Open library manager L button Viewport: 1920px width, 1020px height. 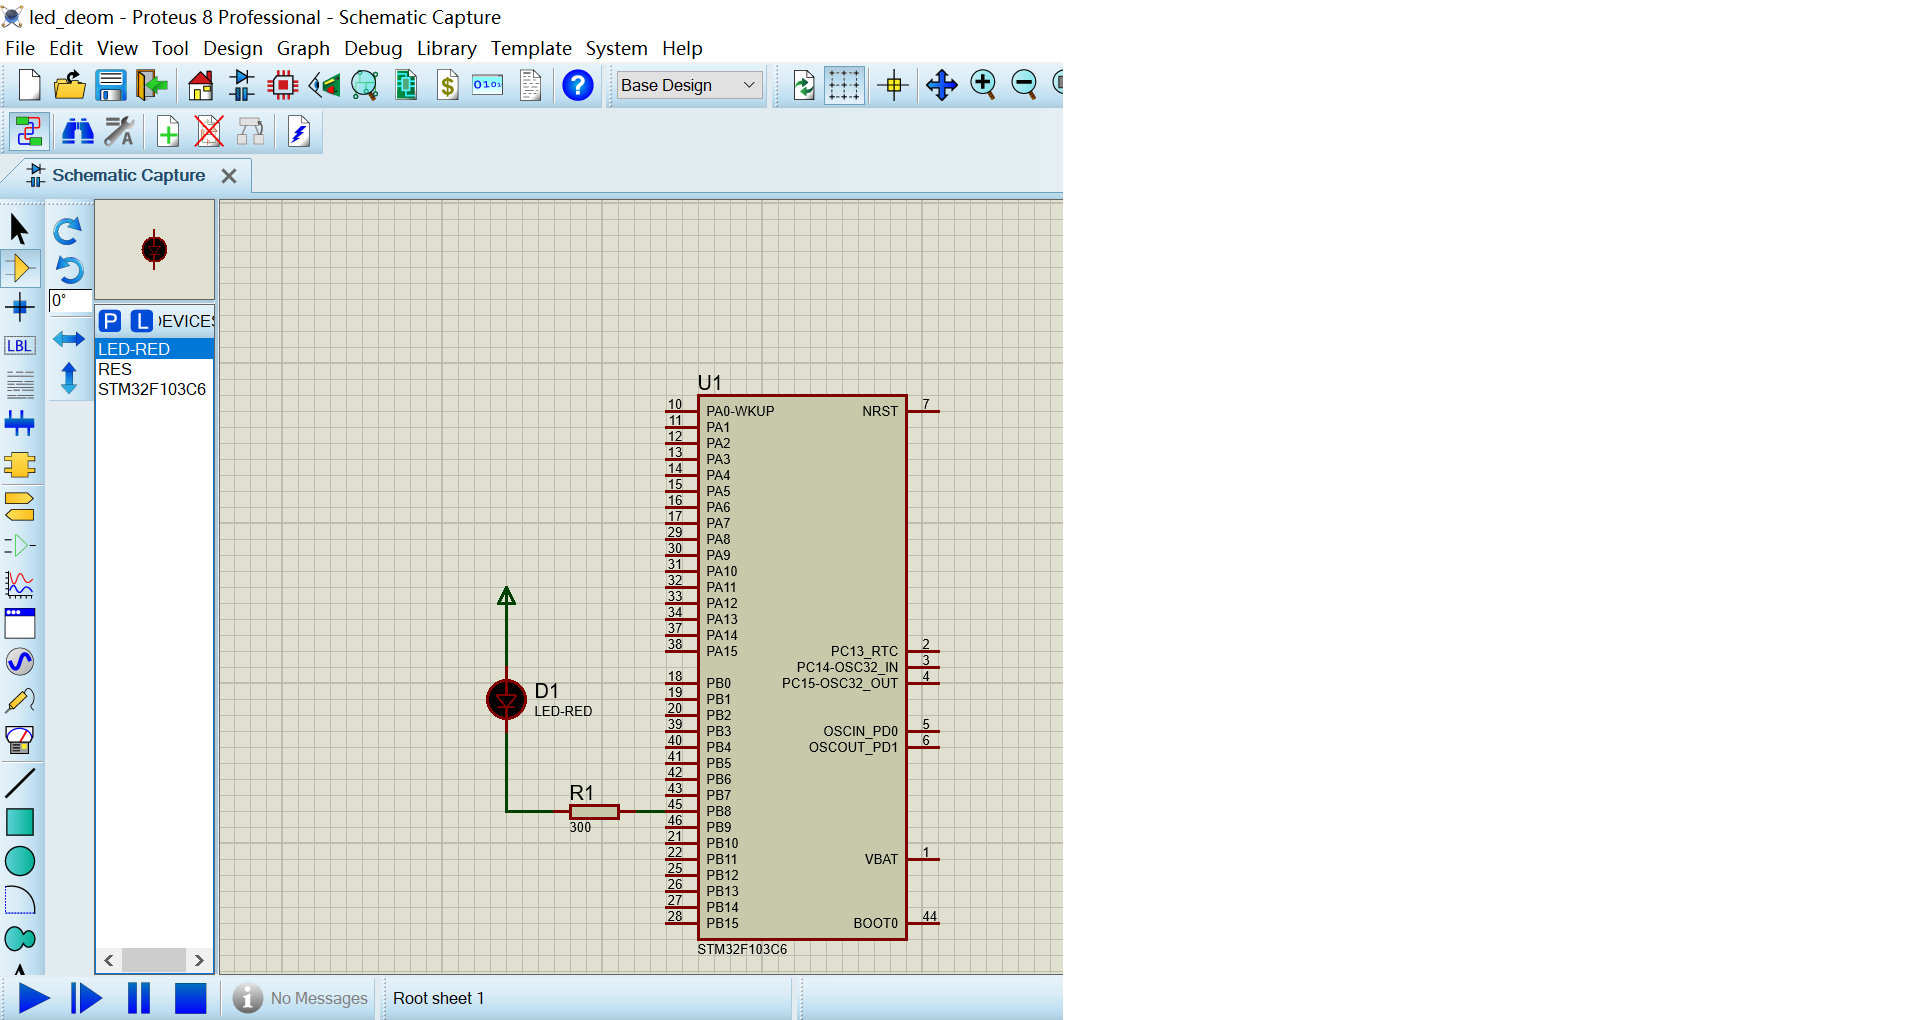point(142,321)
